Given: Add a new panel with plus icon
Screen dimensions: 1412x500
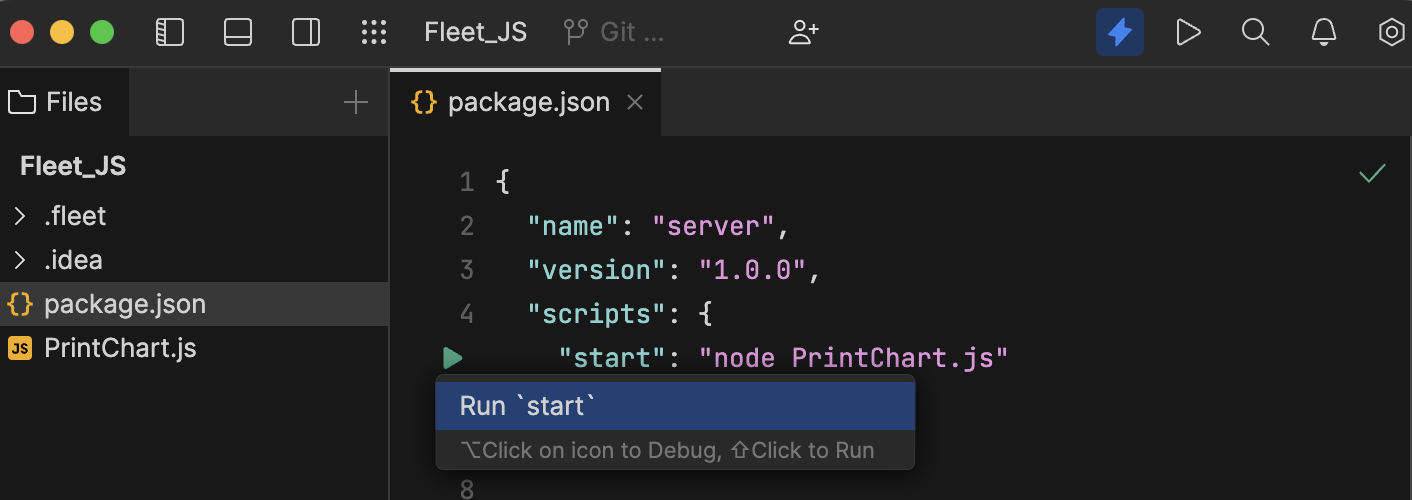Looking at the screenshot, I should [355, 102].
